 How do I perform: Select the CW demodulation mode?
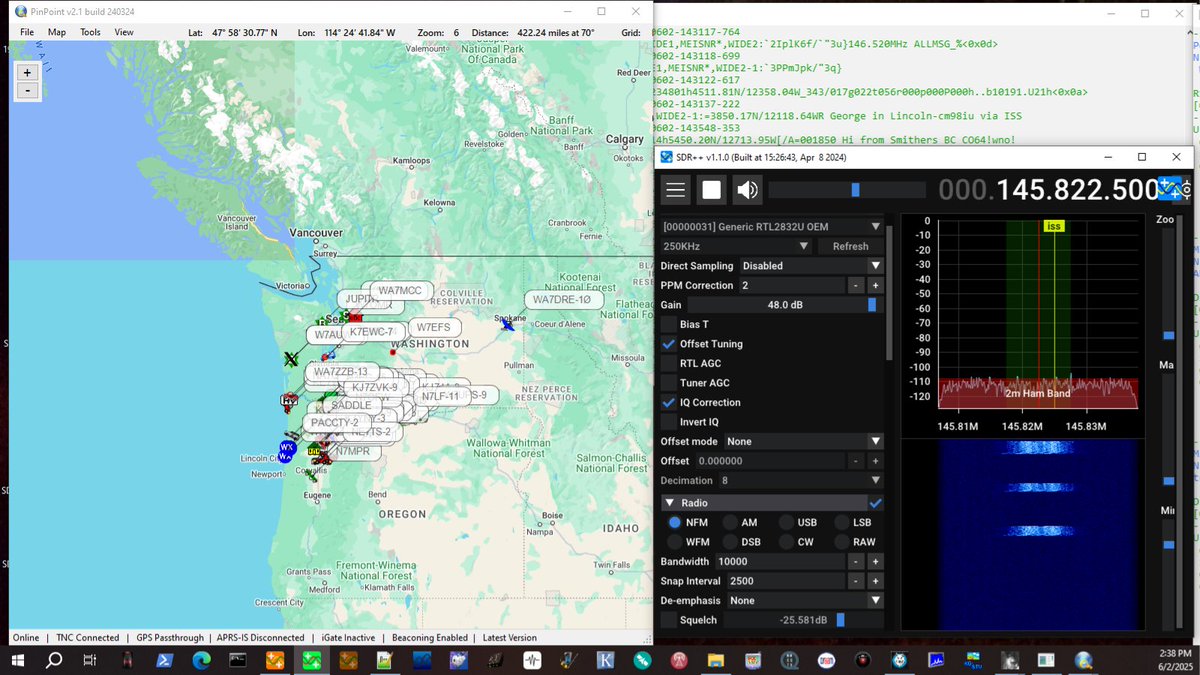click(785, 542)
